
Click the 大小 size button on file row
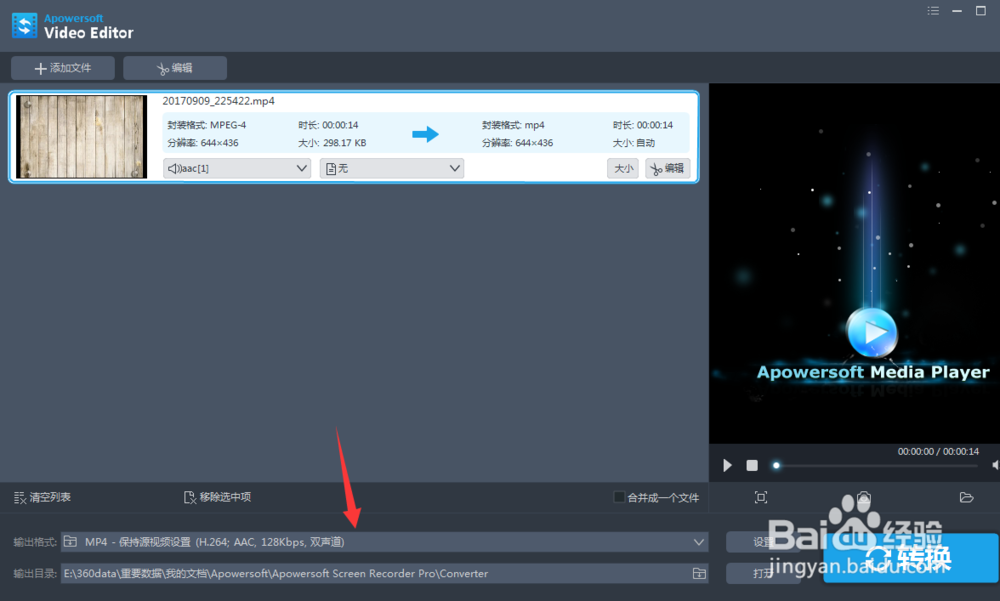(x=622, y=168)
